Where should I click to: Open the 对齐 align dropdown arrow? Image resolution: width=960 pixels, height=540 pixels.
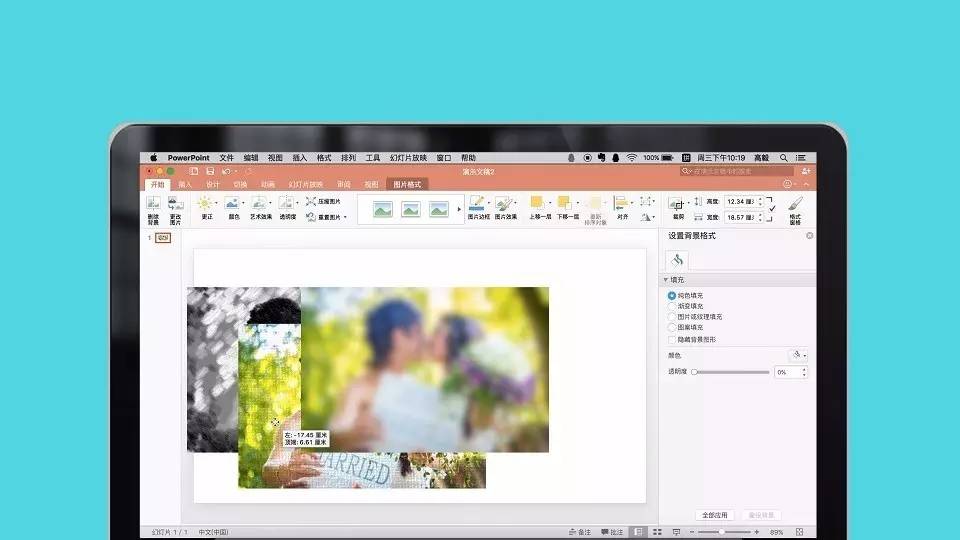631,202
